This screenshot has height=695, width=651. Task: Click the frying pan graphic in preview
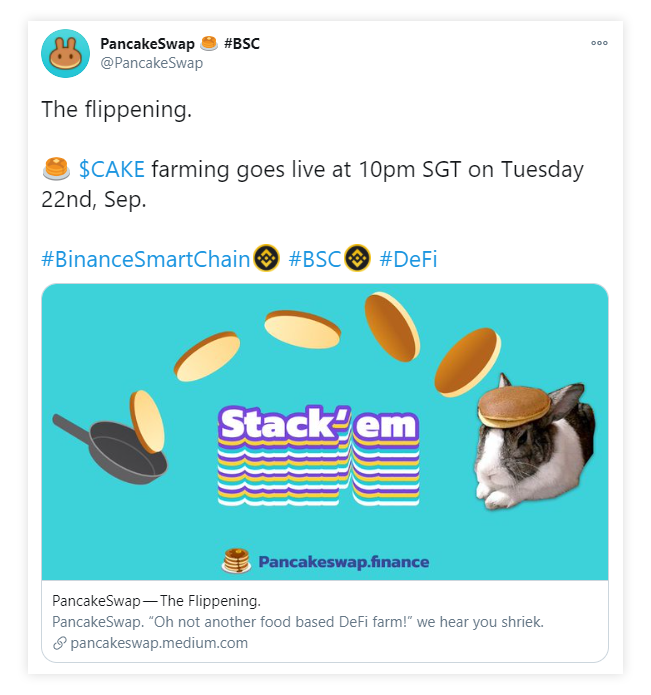(x=110, y=448)
